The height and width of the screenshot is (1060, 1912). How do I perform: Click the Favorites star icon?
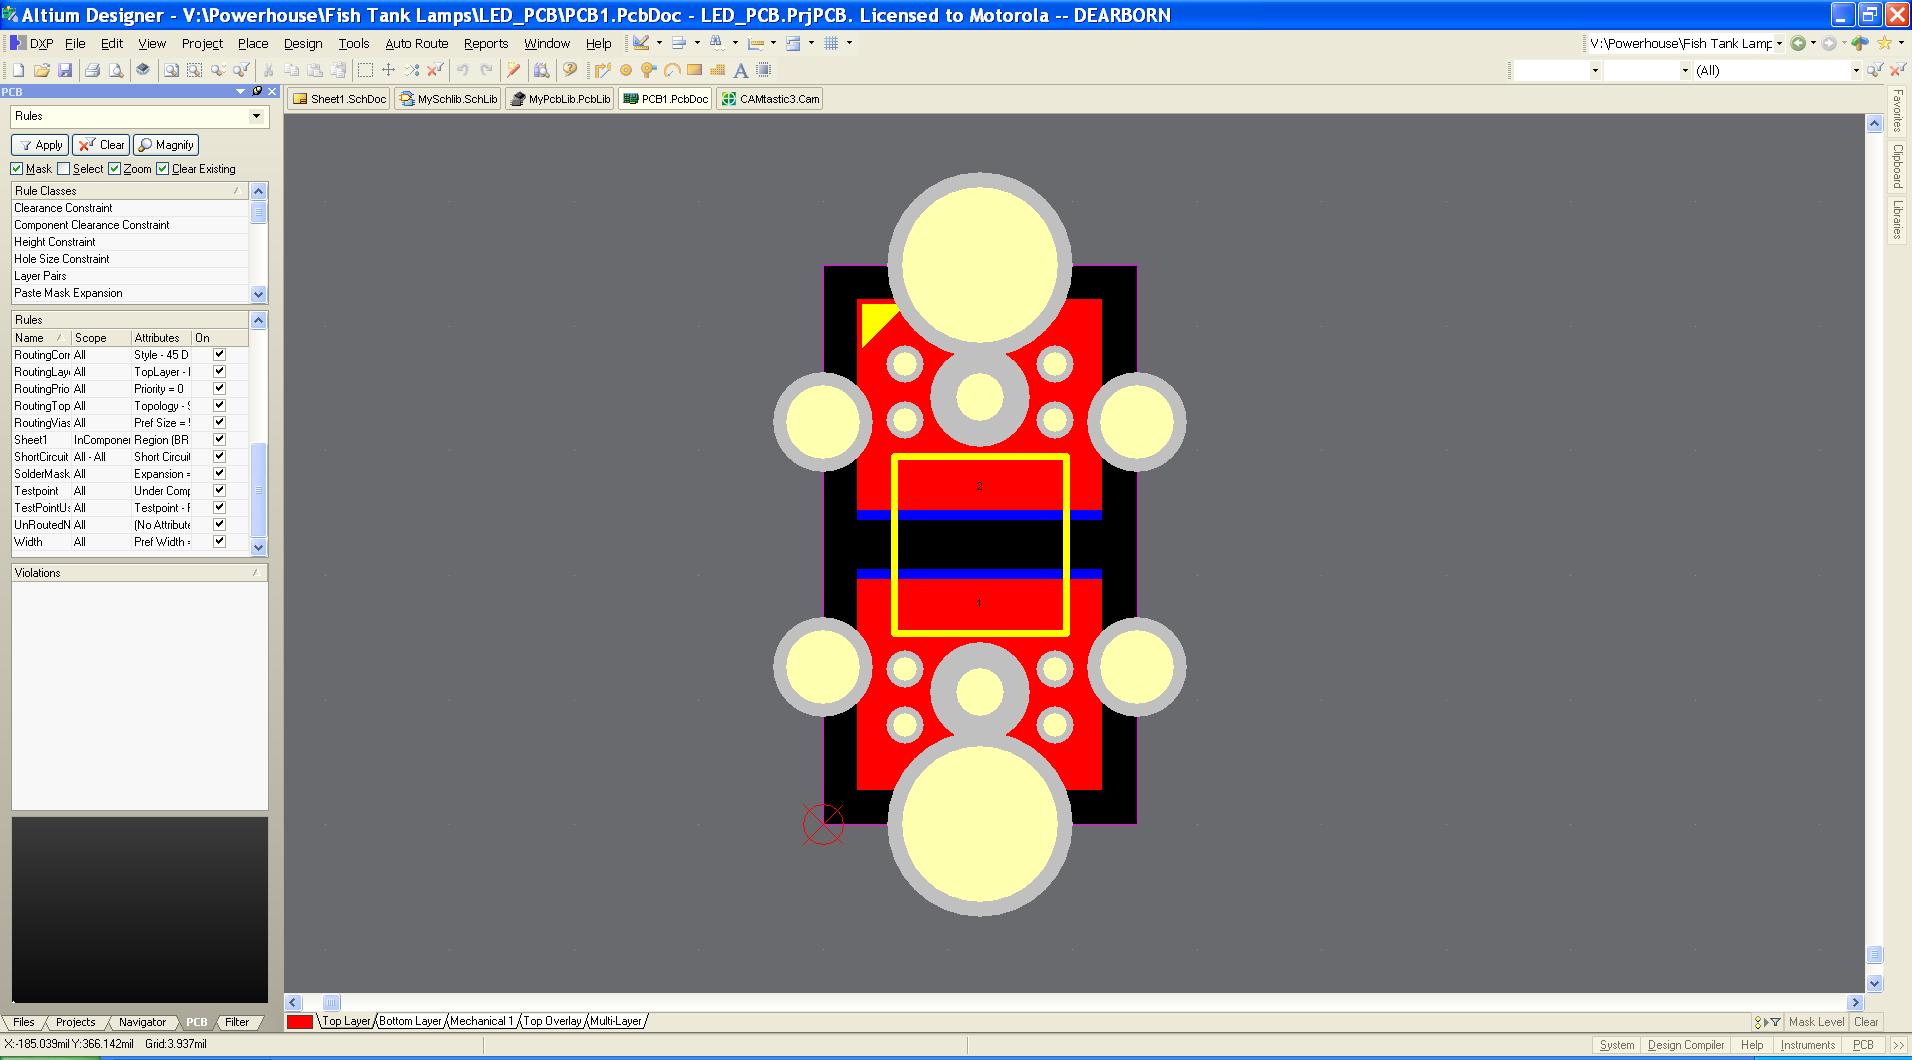[x=1884, y=43]
